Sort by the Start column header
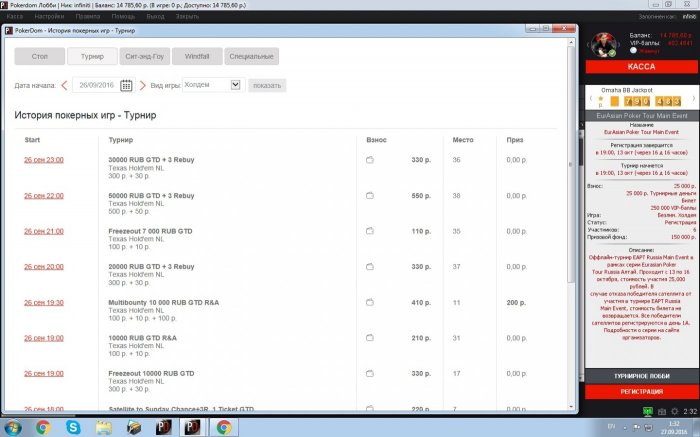 pos(32,140)
